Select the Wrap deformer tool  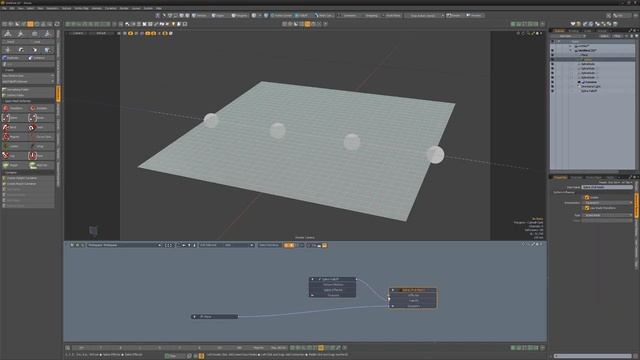click(41, 146)
